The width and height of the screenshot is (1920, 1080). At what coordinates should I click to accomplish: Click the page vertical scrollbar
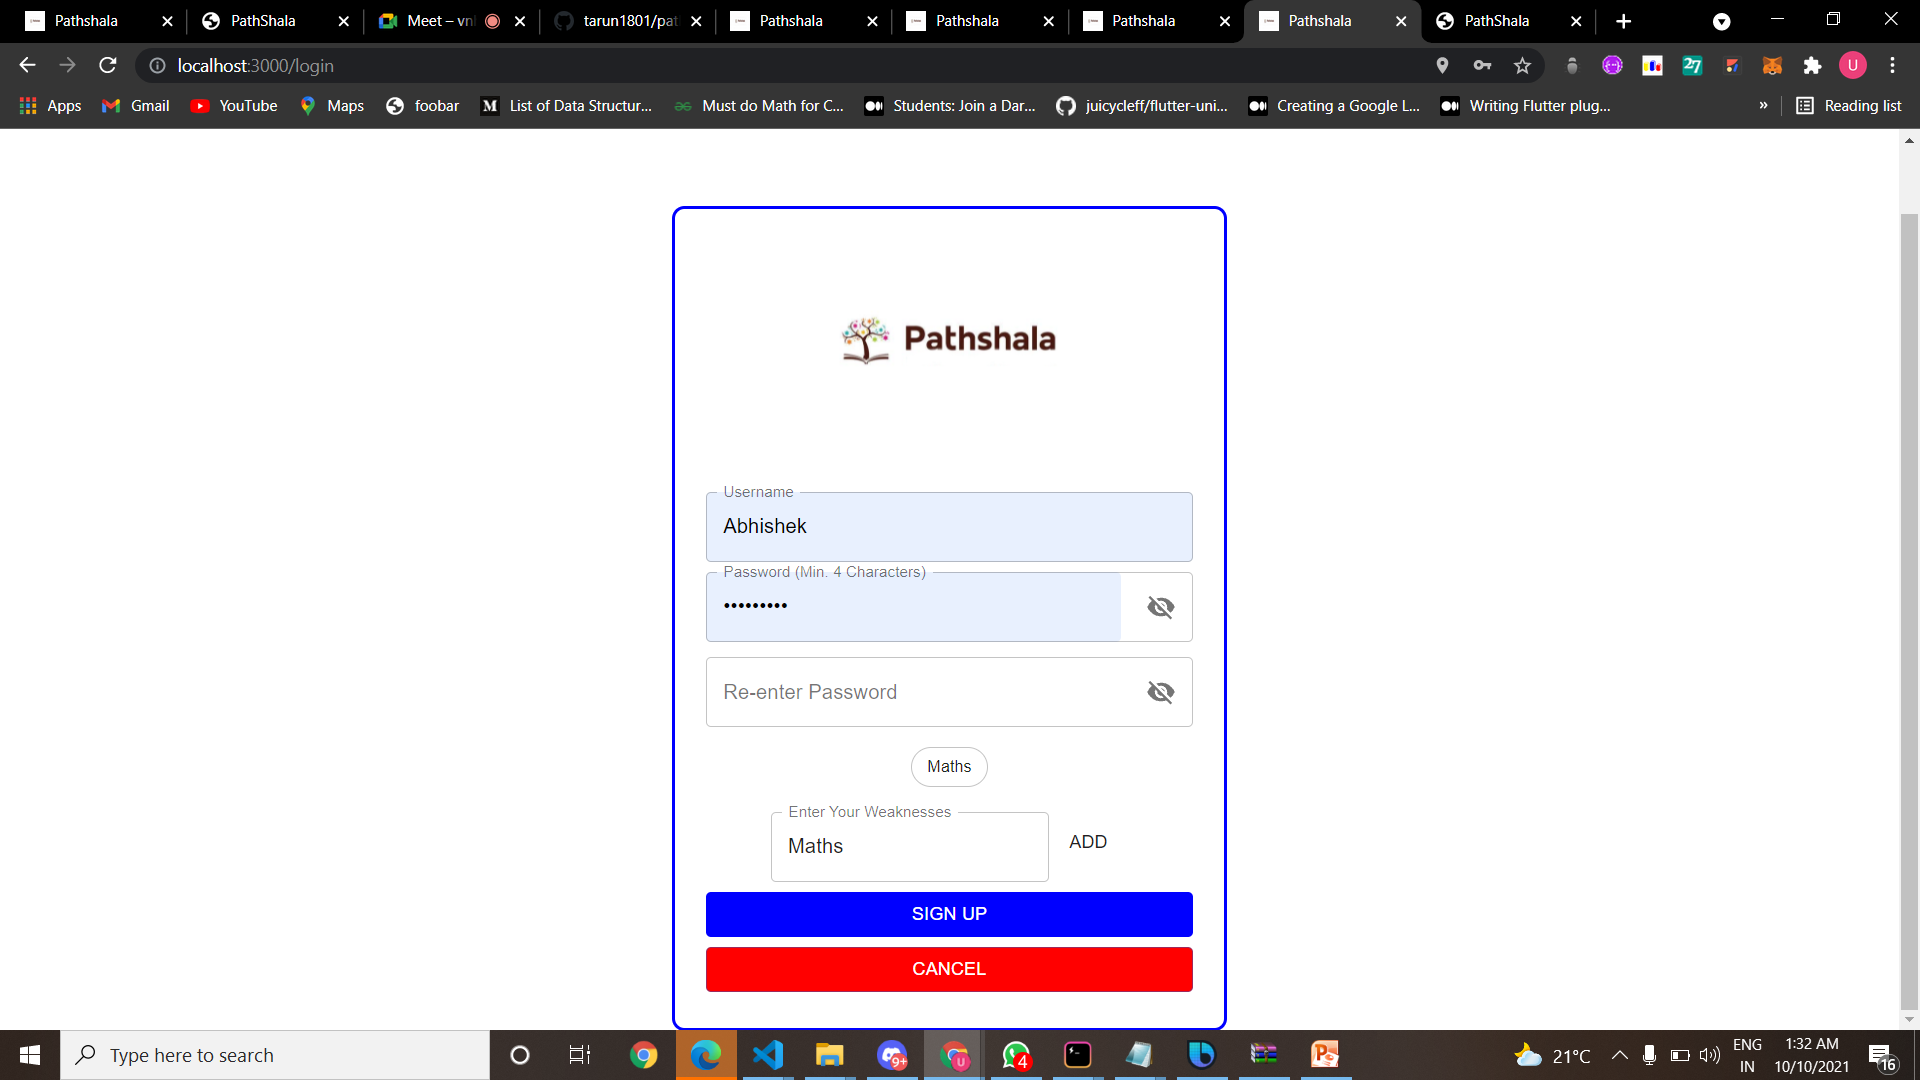[1909, 600]
